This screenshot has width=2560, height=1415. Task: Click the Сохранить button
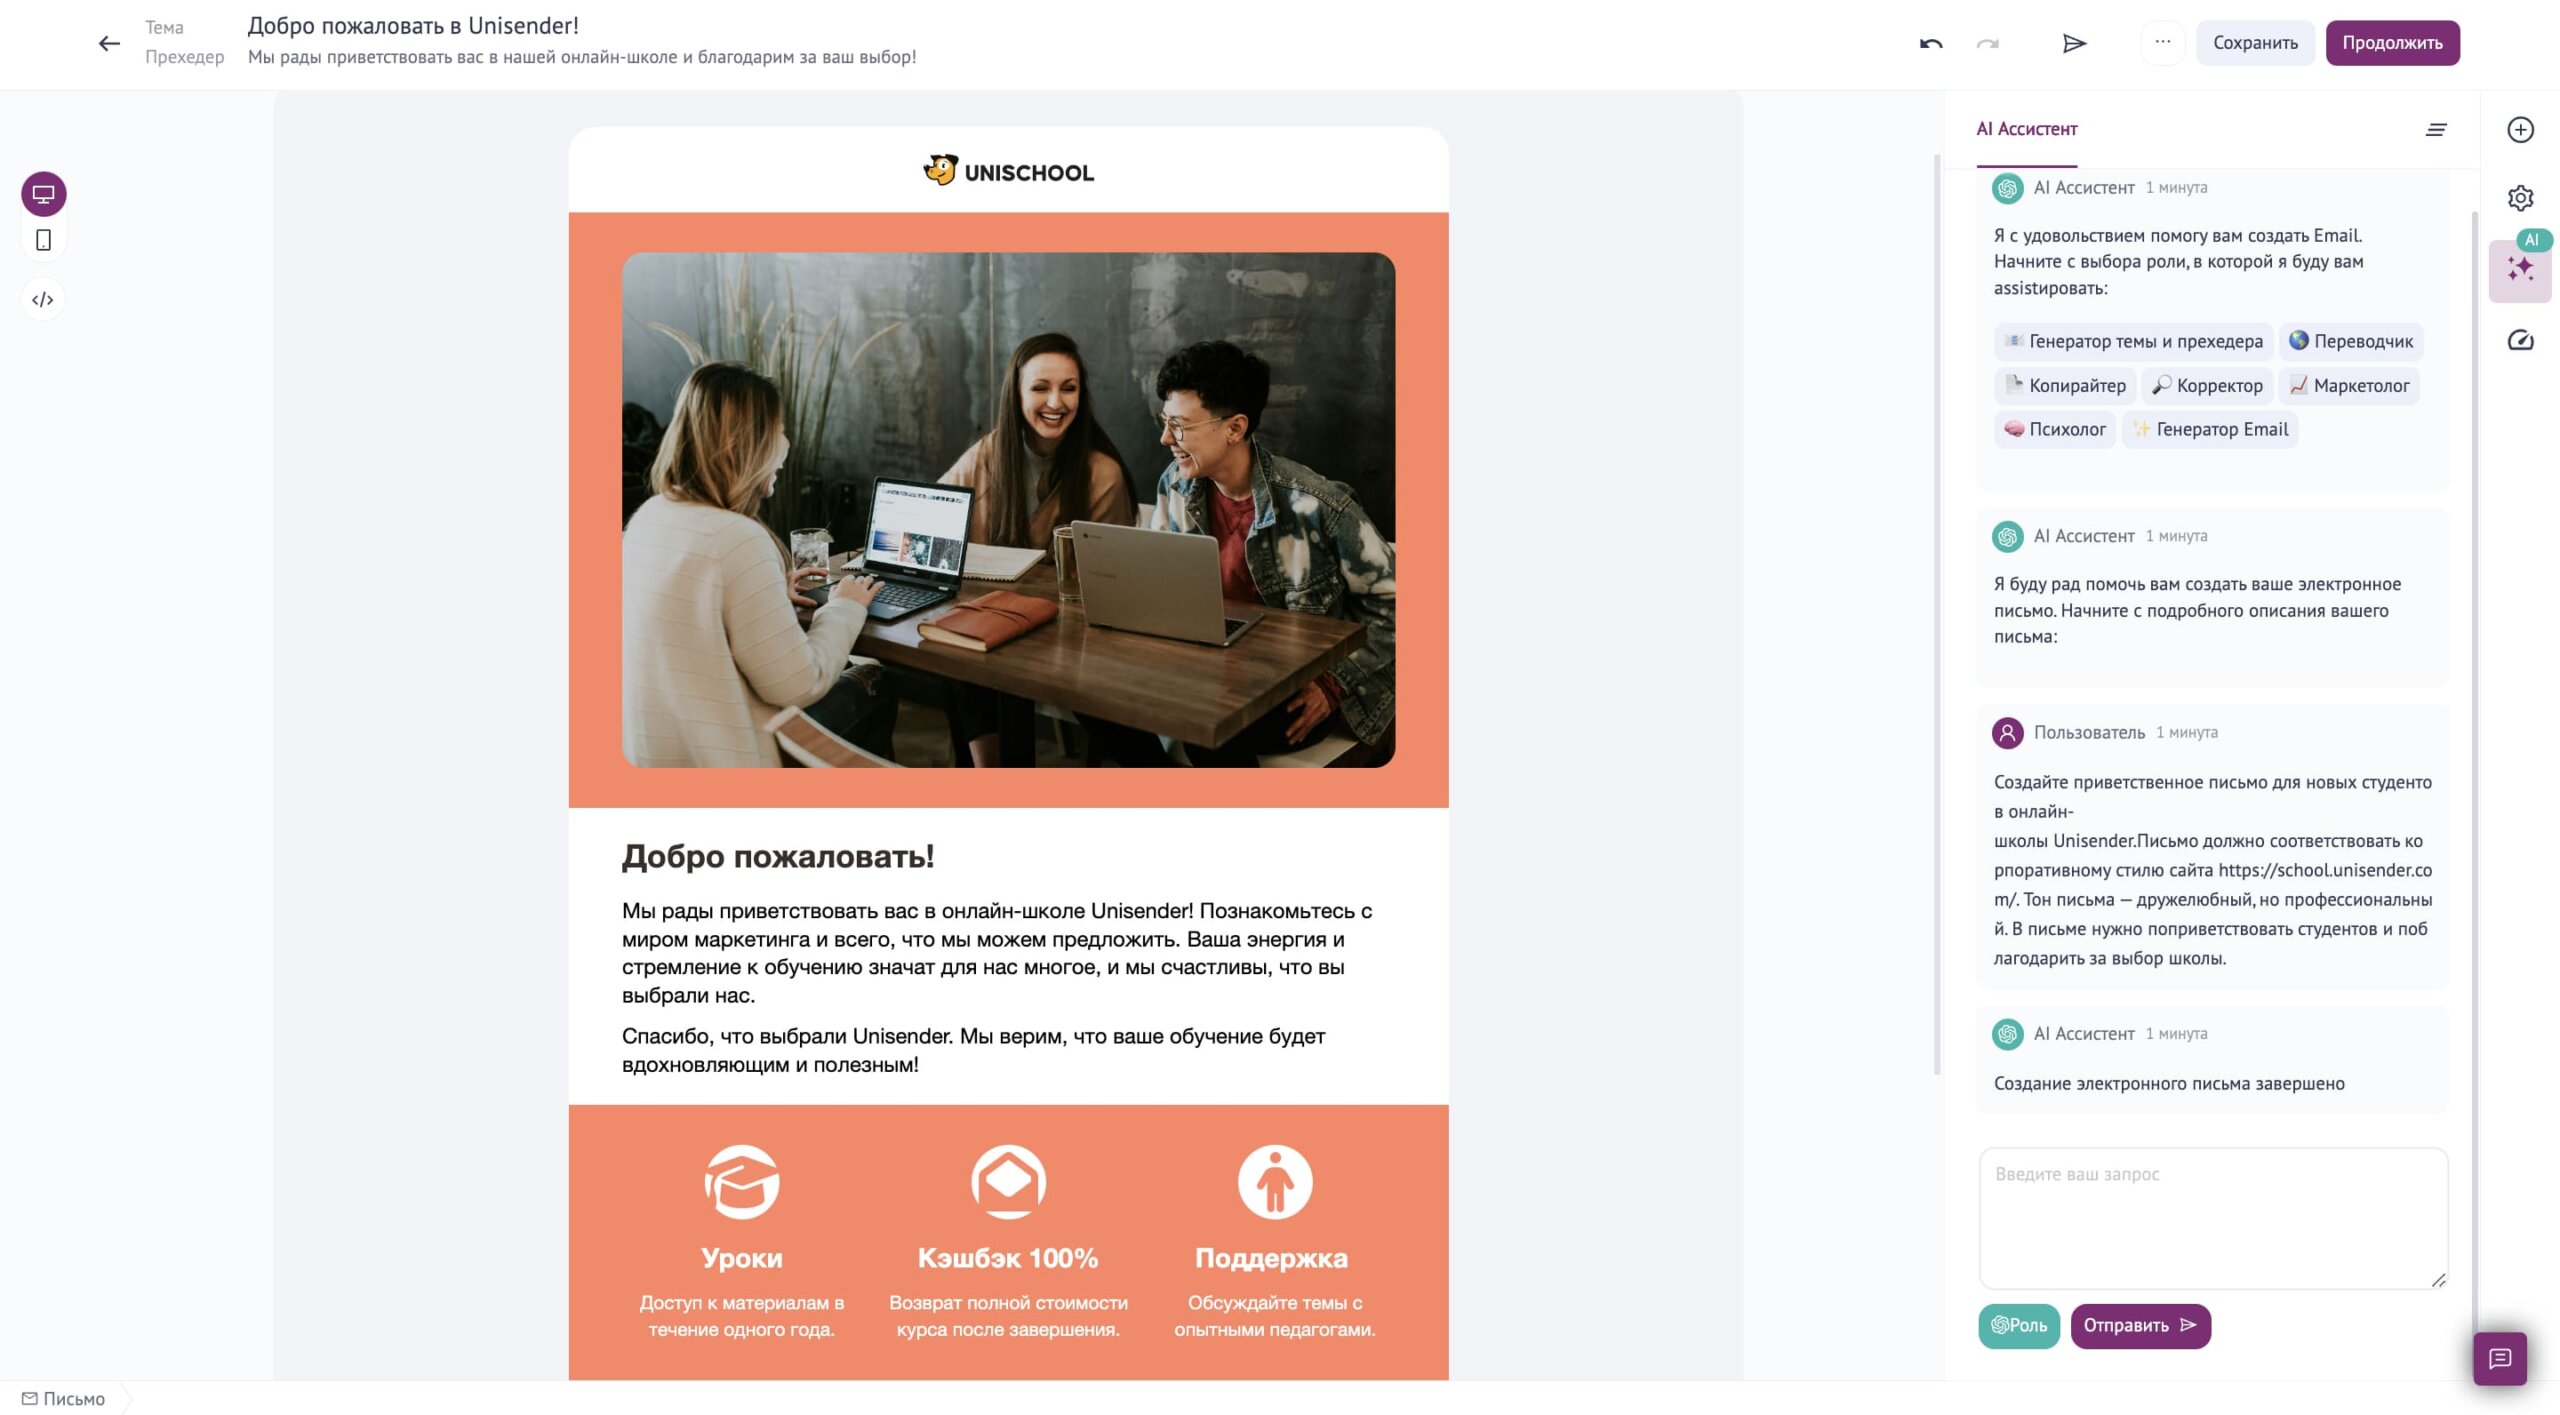coord(2254,43)
